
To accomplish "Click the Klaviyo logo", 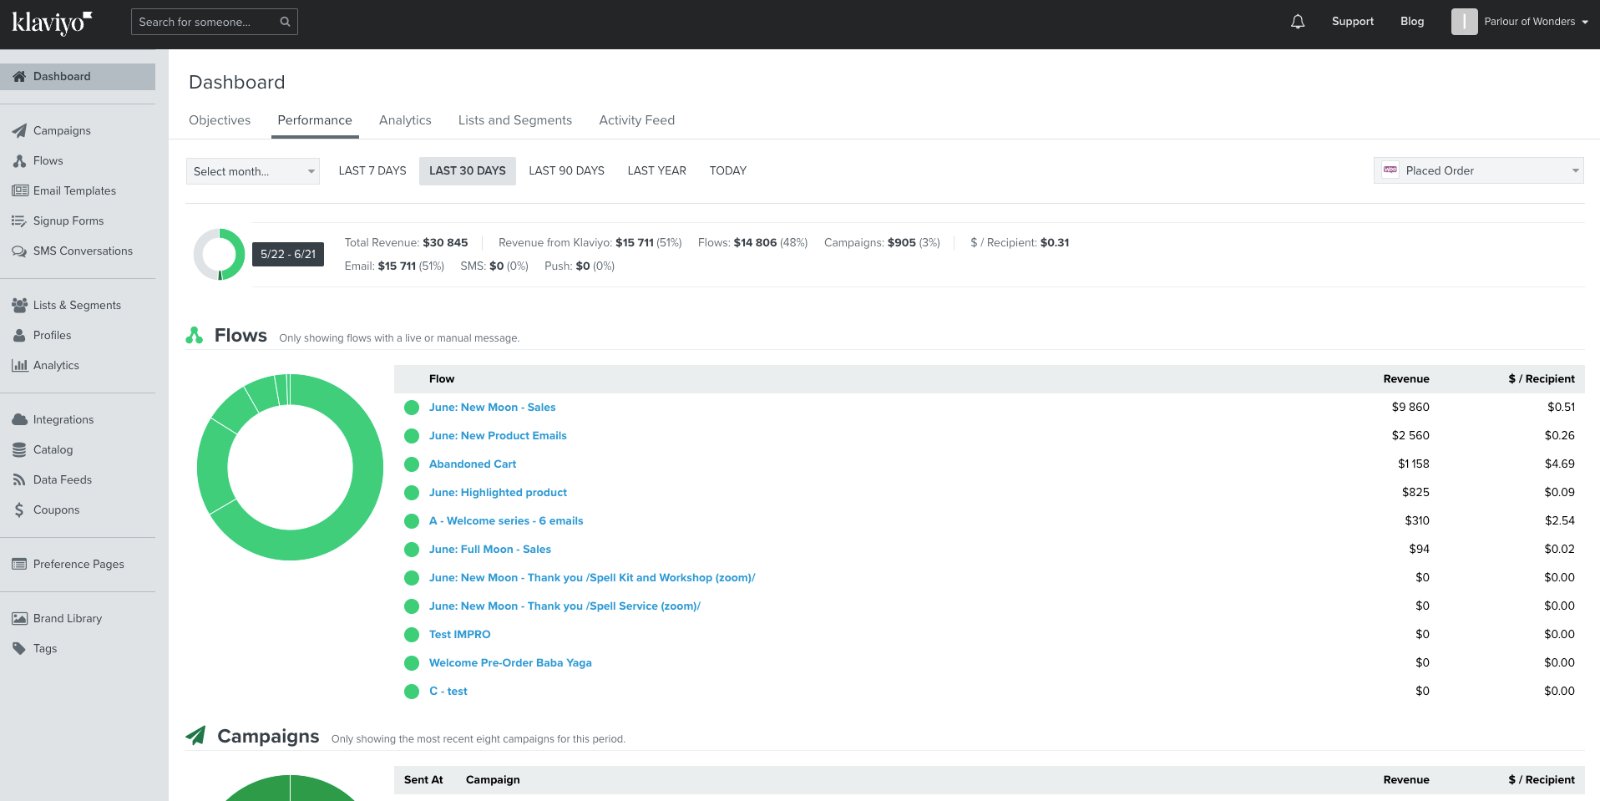I will click(52, 22).
